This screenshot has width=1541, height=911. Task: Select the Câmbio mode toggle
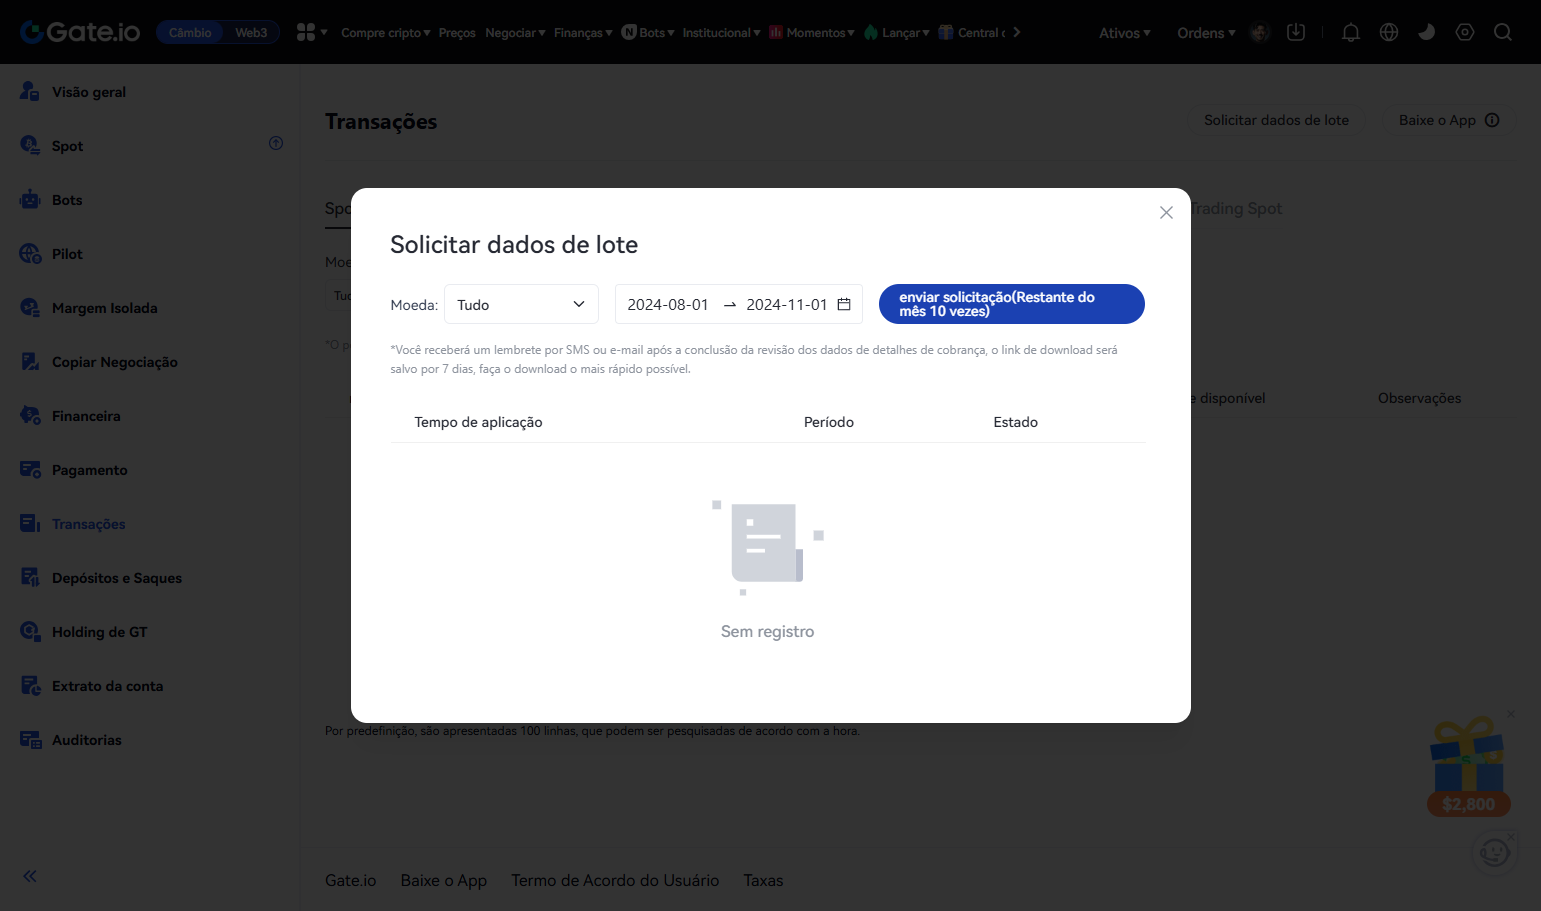pos(190,32)
